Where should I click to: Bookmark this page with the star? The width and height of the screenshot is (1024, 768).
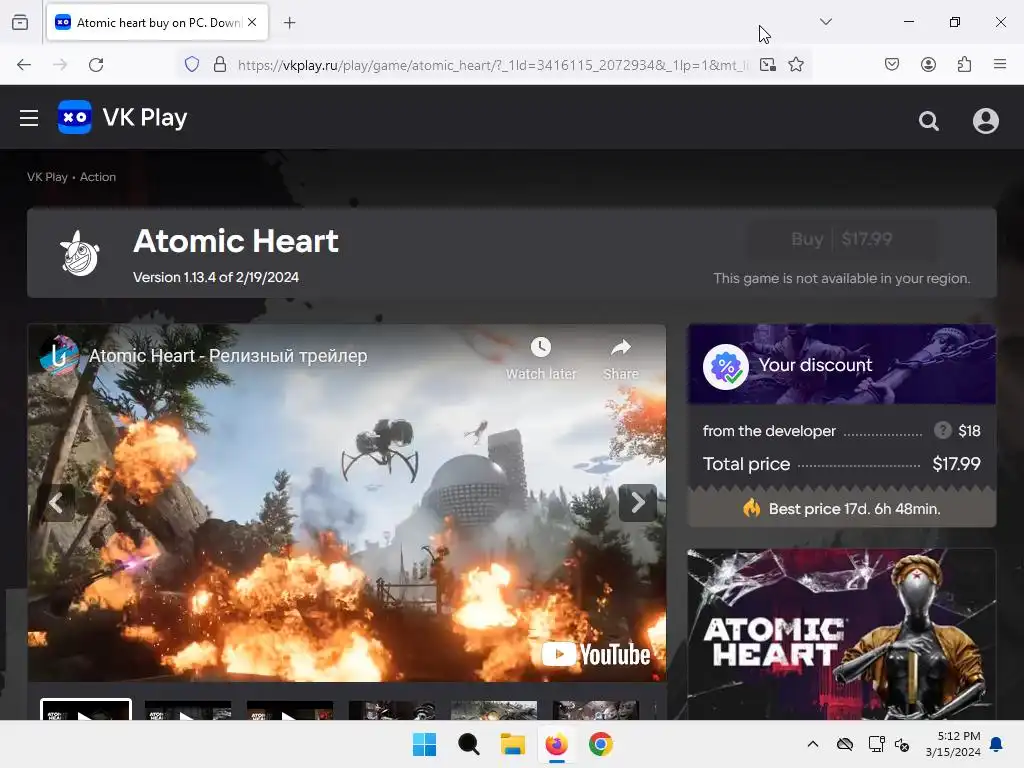[x=795, y=65]
